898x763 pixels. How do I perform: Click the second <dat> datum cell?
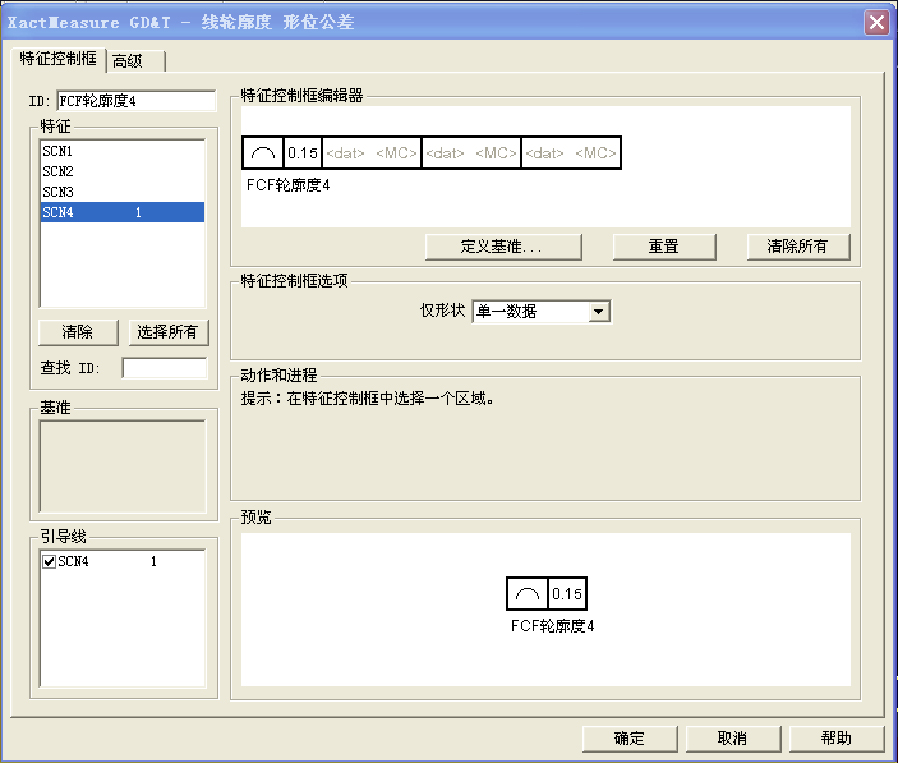click(x=444, y=152)
